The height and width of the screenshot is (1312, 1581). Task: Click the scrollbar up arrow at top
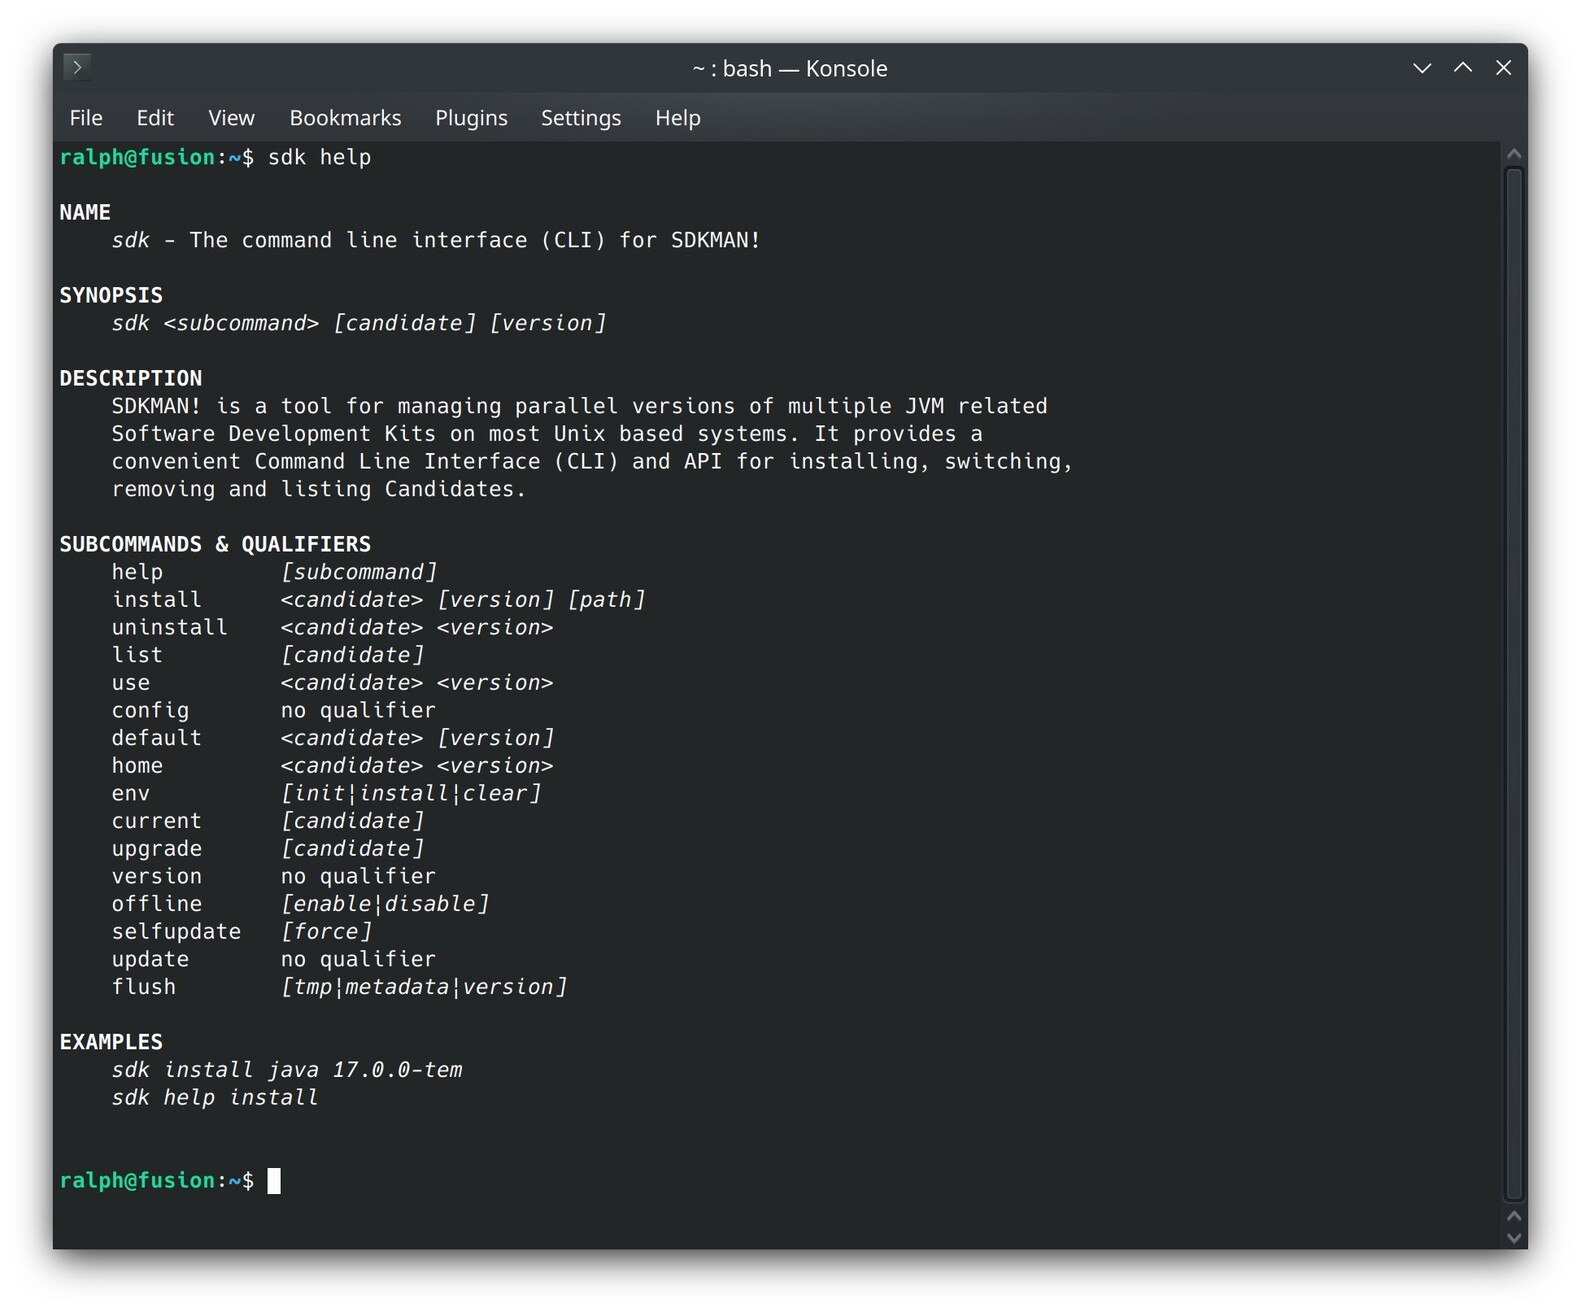[1514, 154]
